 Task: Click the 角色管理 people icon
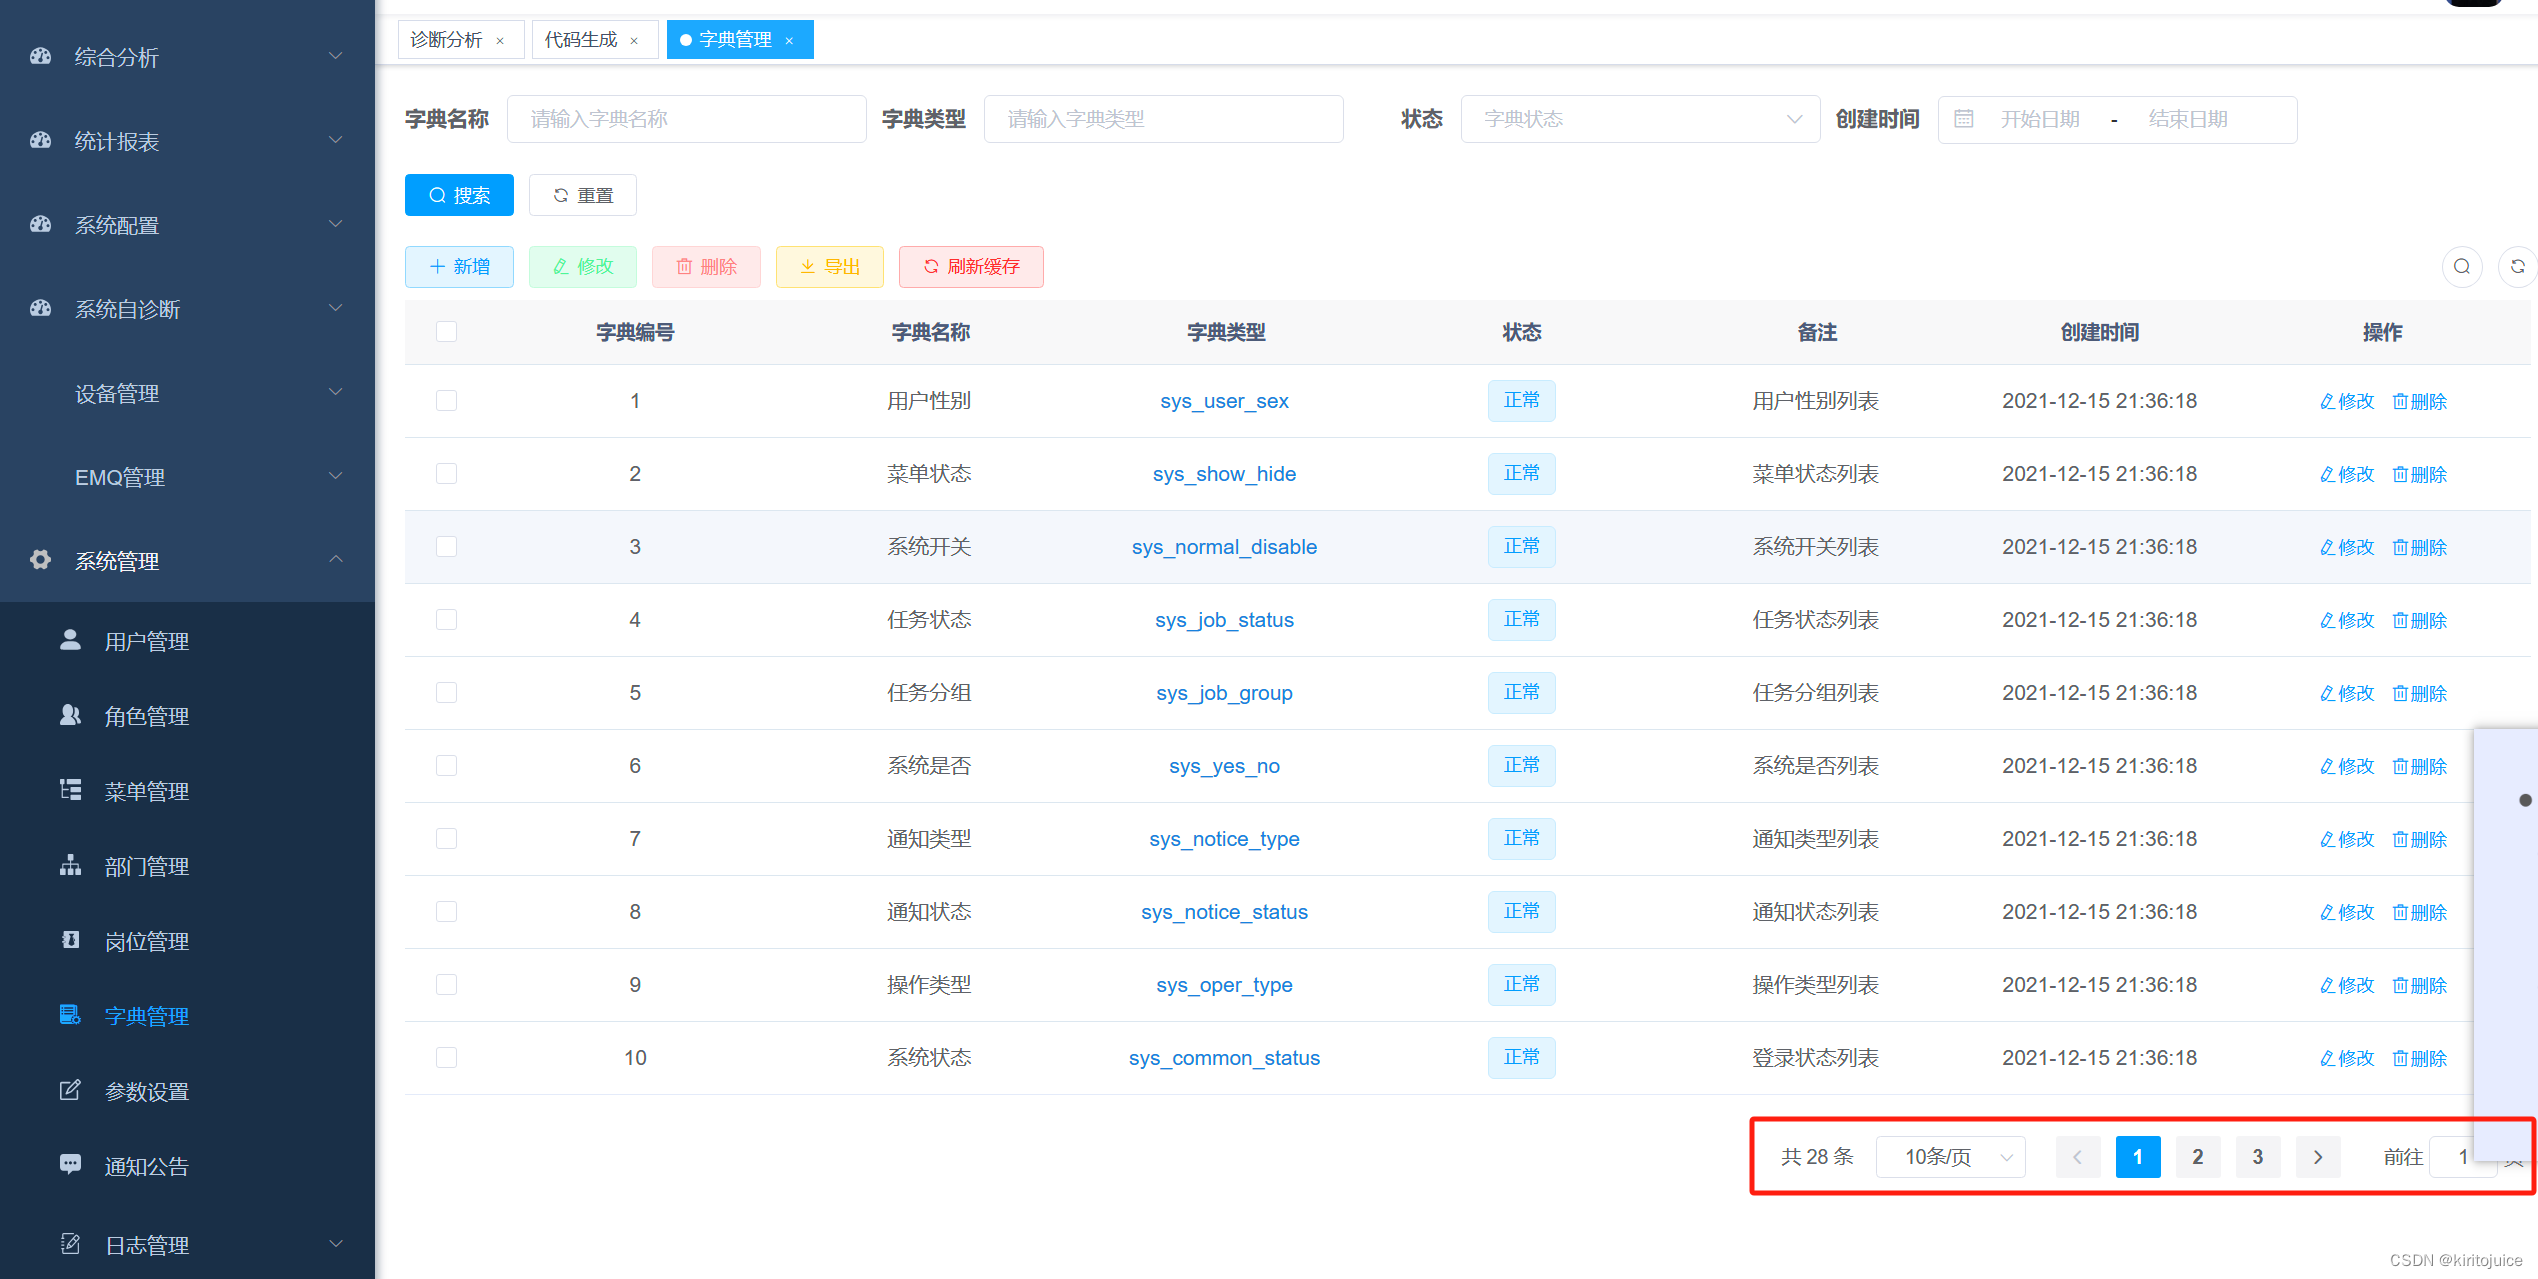70,715
